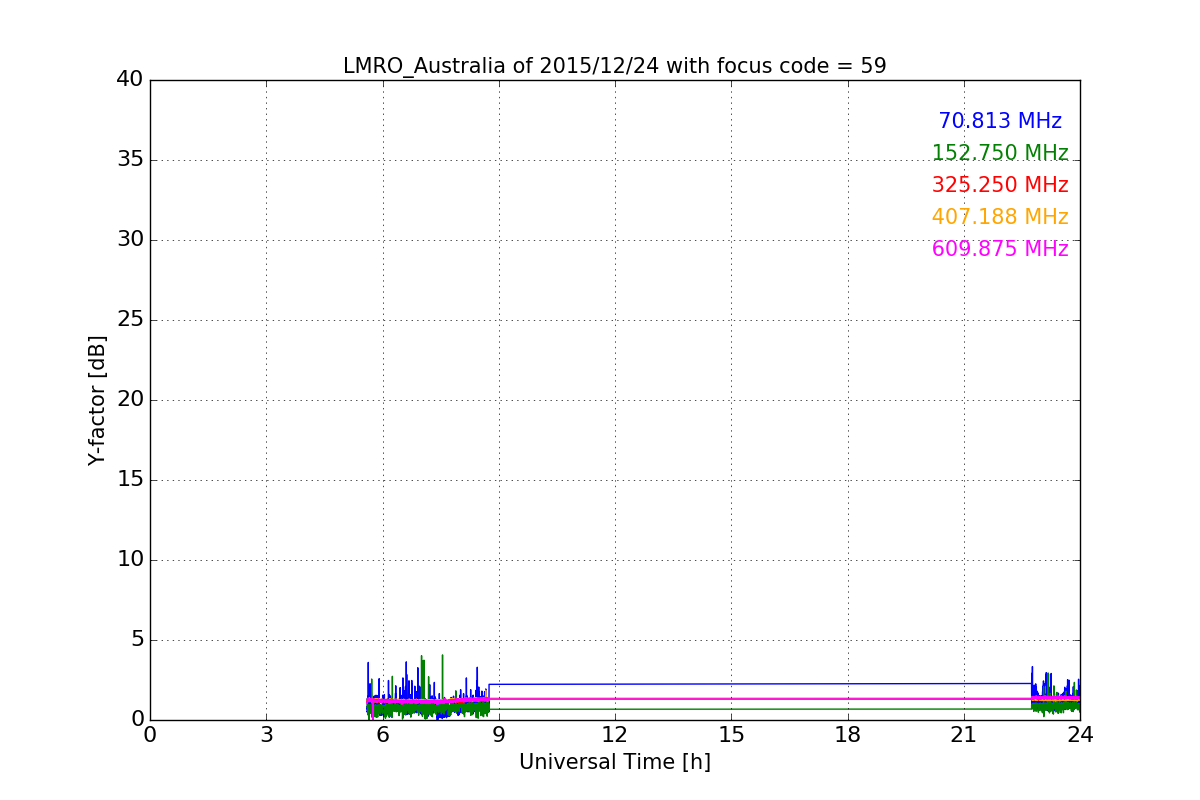Click the 24 tick on the time axis
This screenshot has height=800, width=1200.
(x=1080, y=735)
